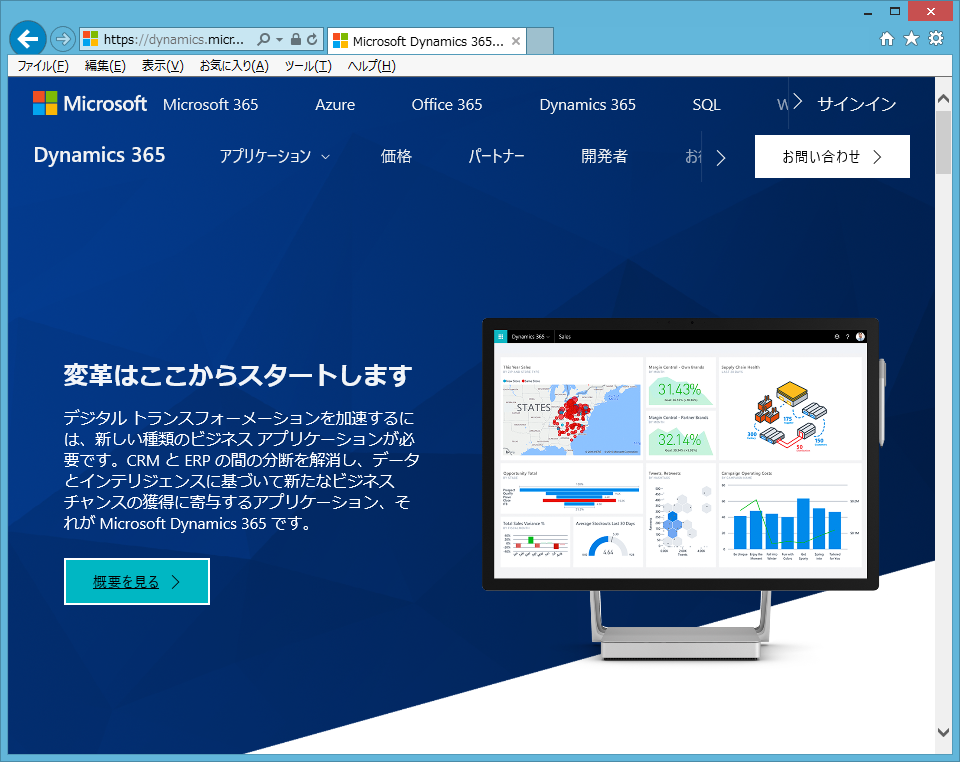The height and width of the screenshot is (762, 960).
Task: Select the Microsoft Dynamics 365 tab
Action: point(426,41)
